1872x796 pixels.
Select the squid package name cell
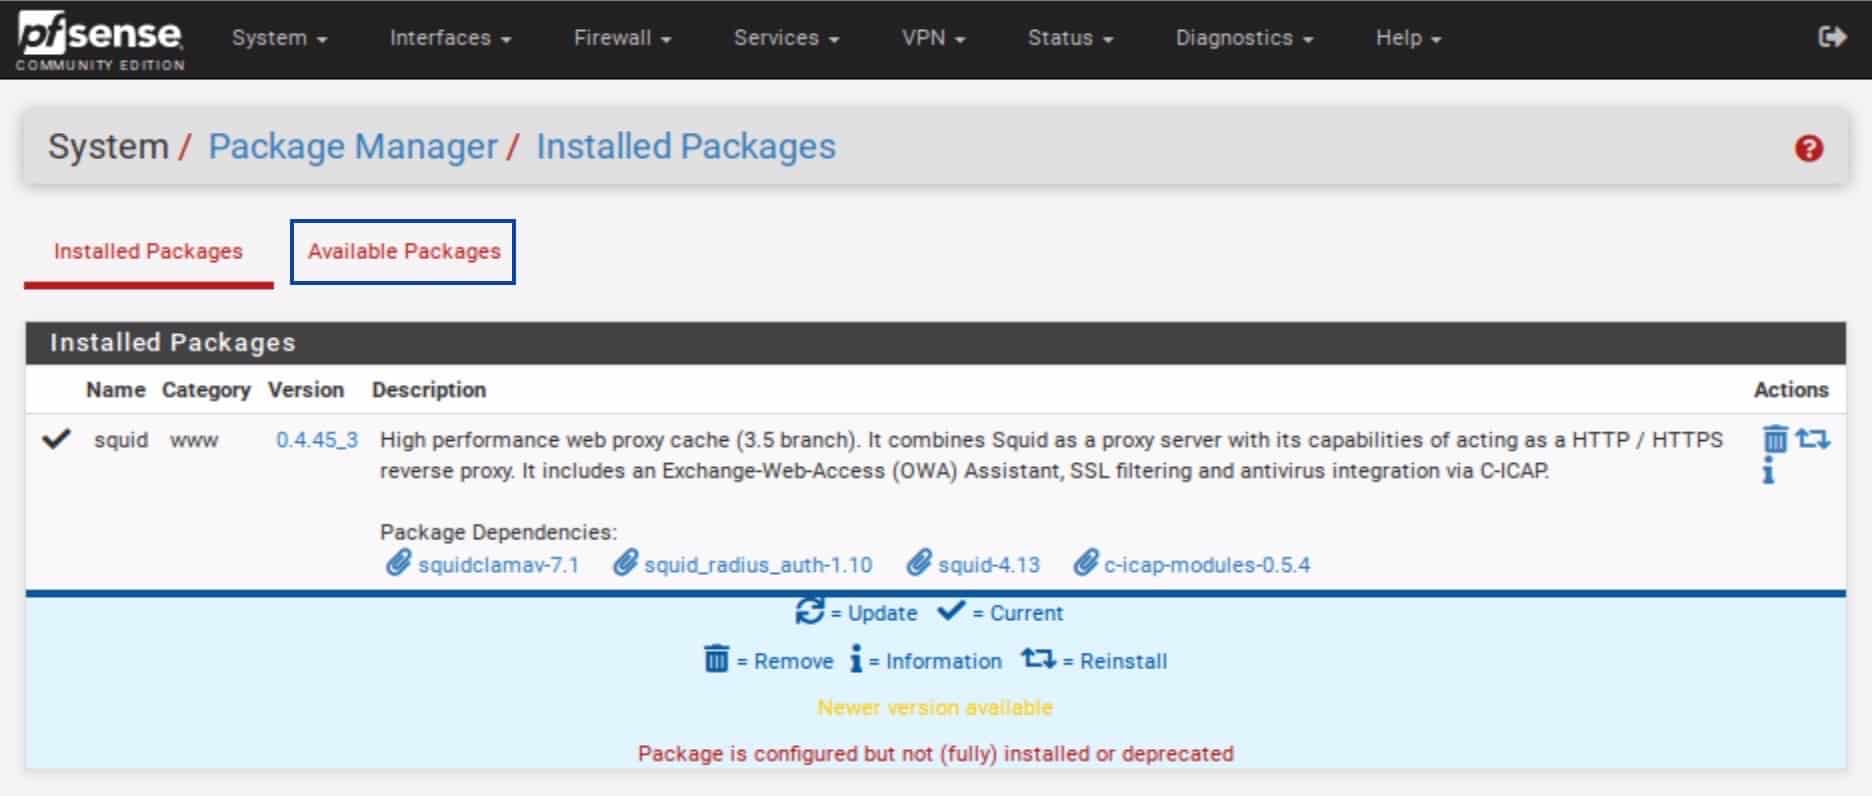pyautogui.click(x=121, y=440)
